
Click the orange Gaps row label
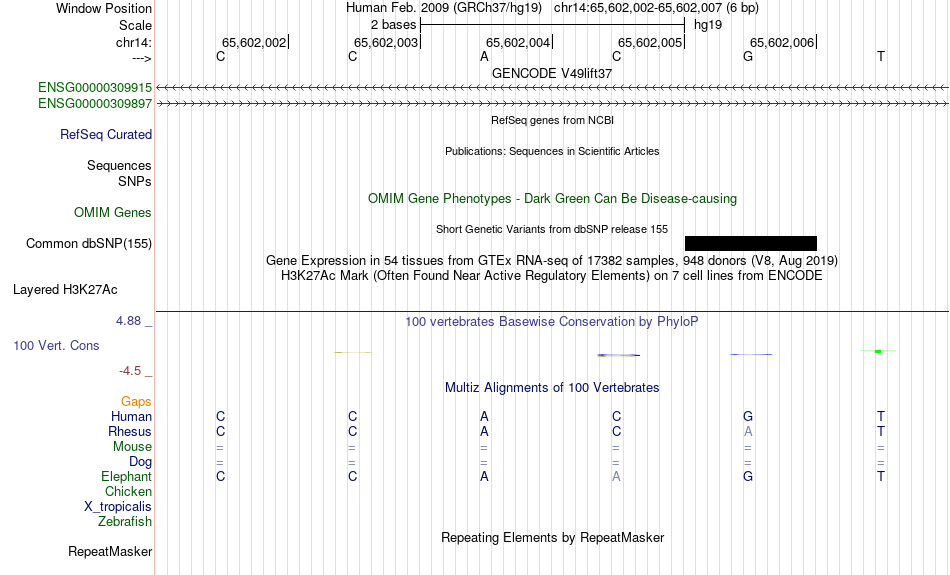136,402
